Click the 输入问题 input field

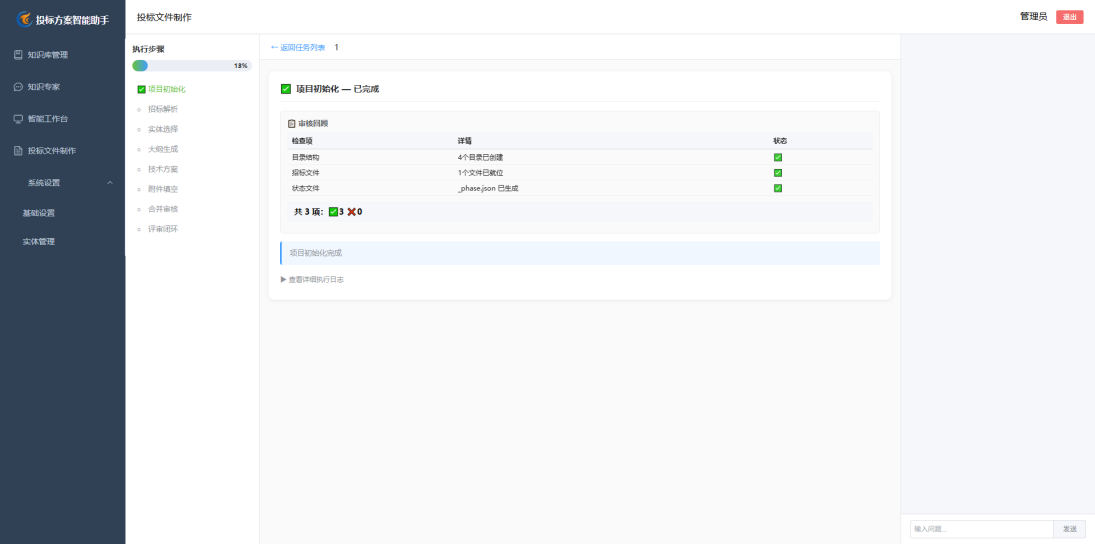(x=981, y=529)
